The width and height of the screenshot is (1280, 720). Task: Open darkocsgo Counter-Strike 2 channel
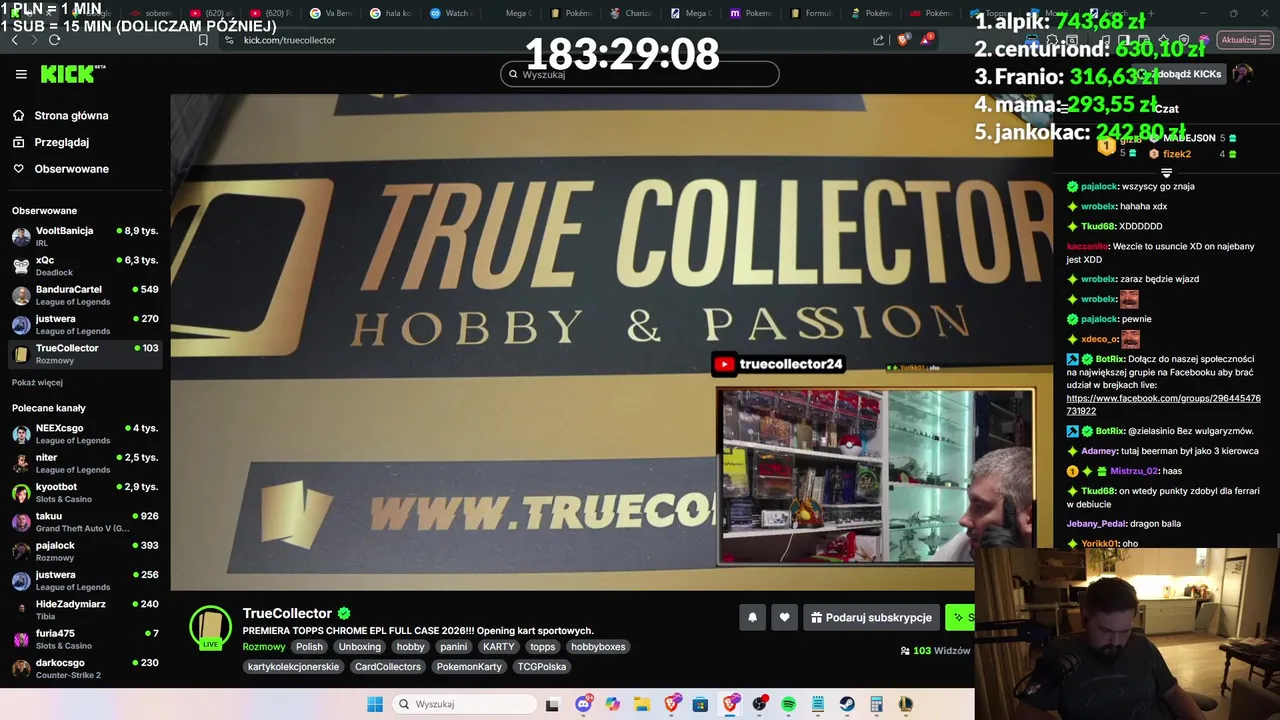pos(85,669)
